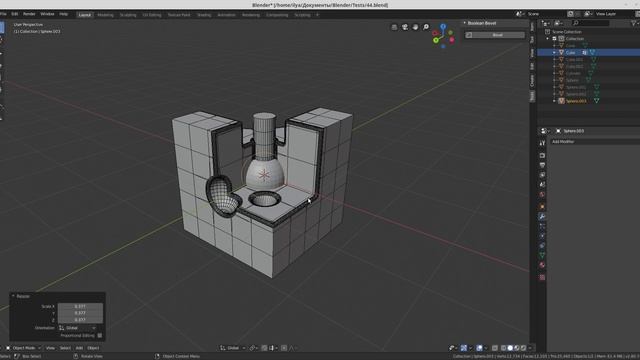Open the Render properties tab icon
This screenshot has height=360, width=640.
[x=542, y=156]
